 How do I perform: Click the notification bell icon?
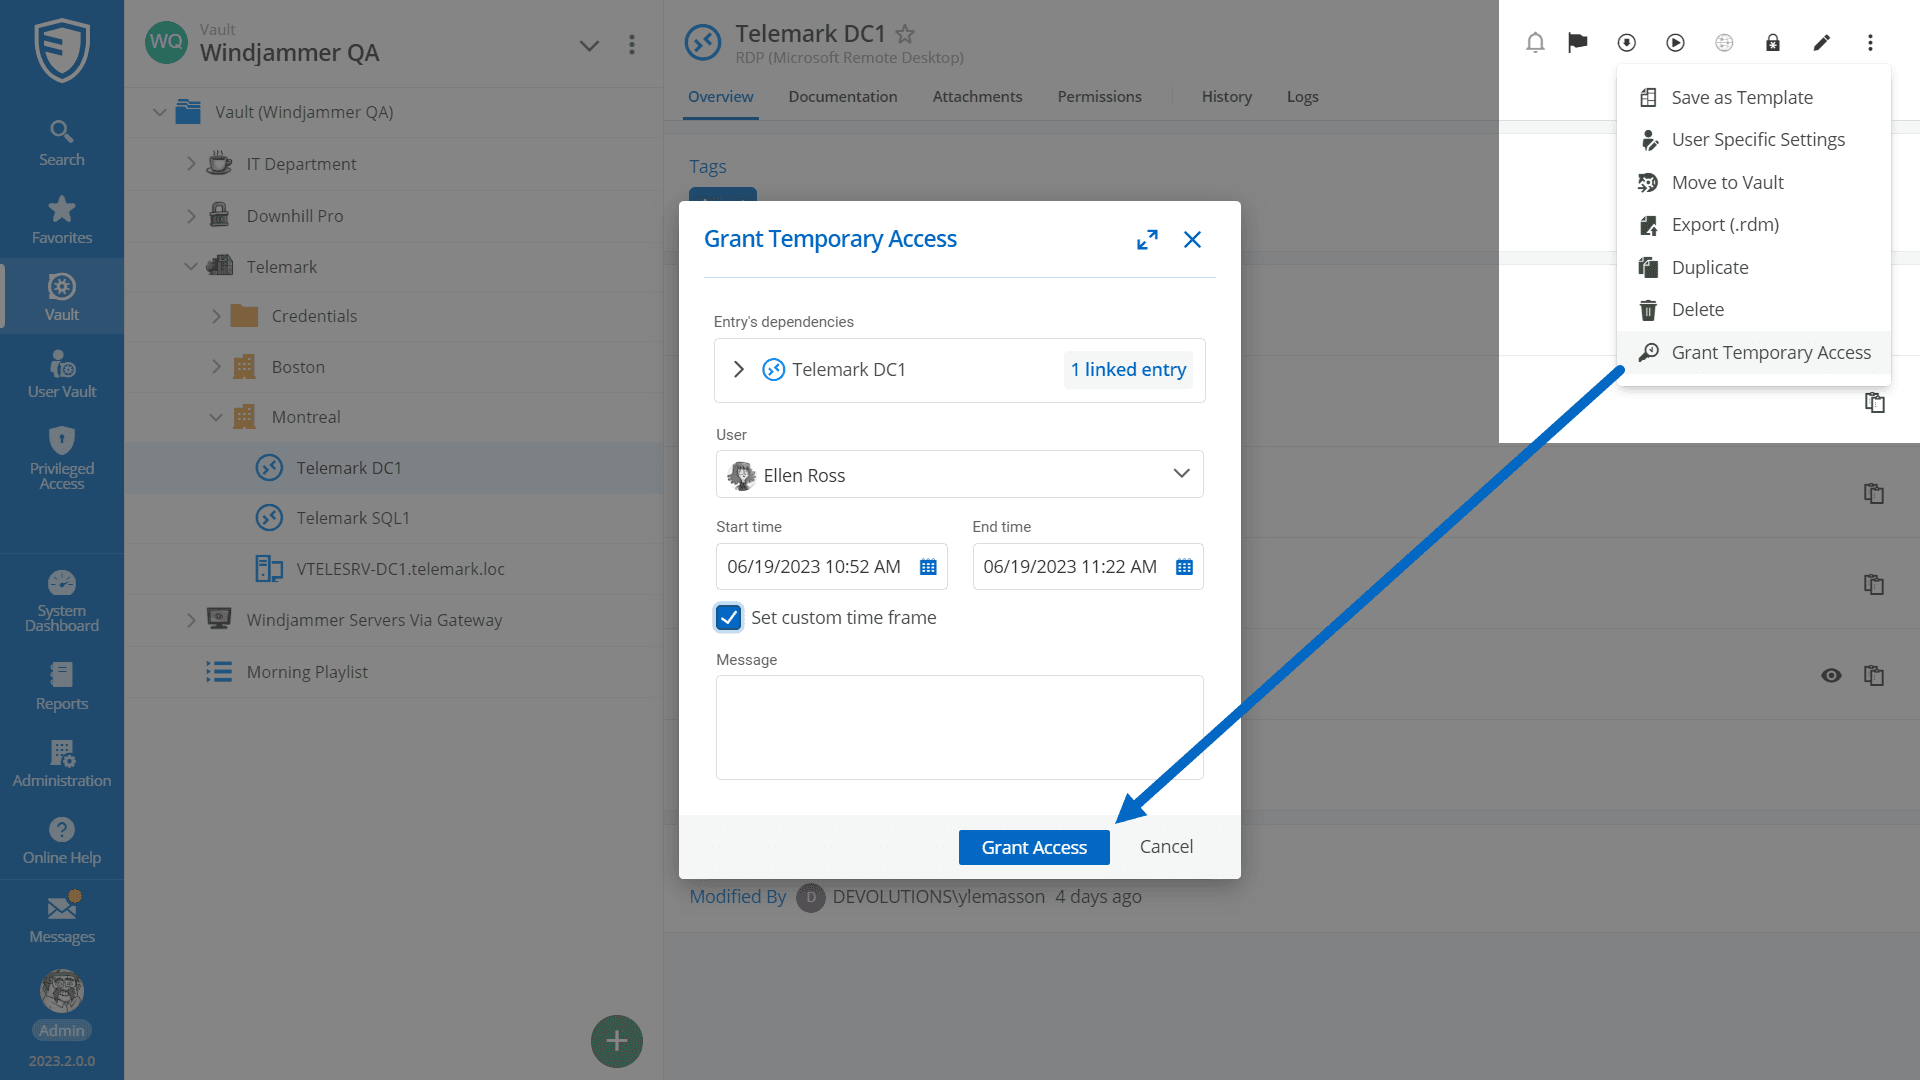pyautogui.click(x=1535, y=42)
